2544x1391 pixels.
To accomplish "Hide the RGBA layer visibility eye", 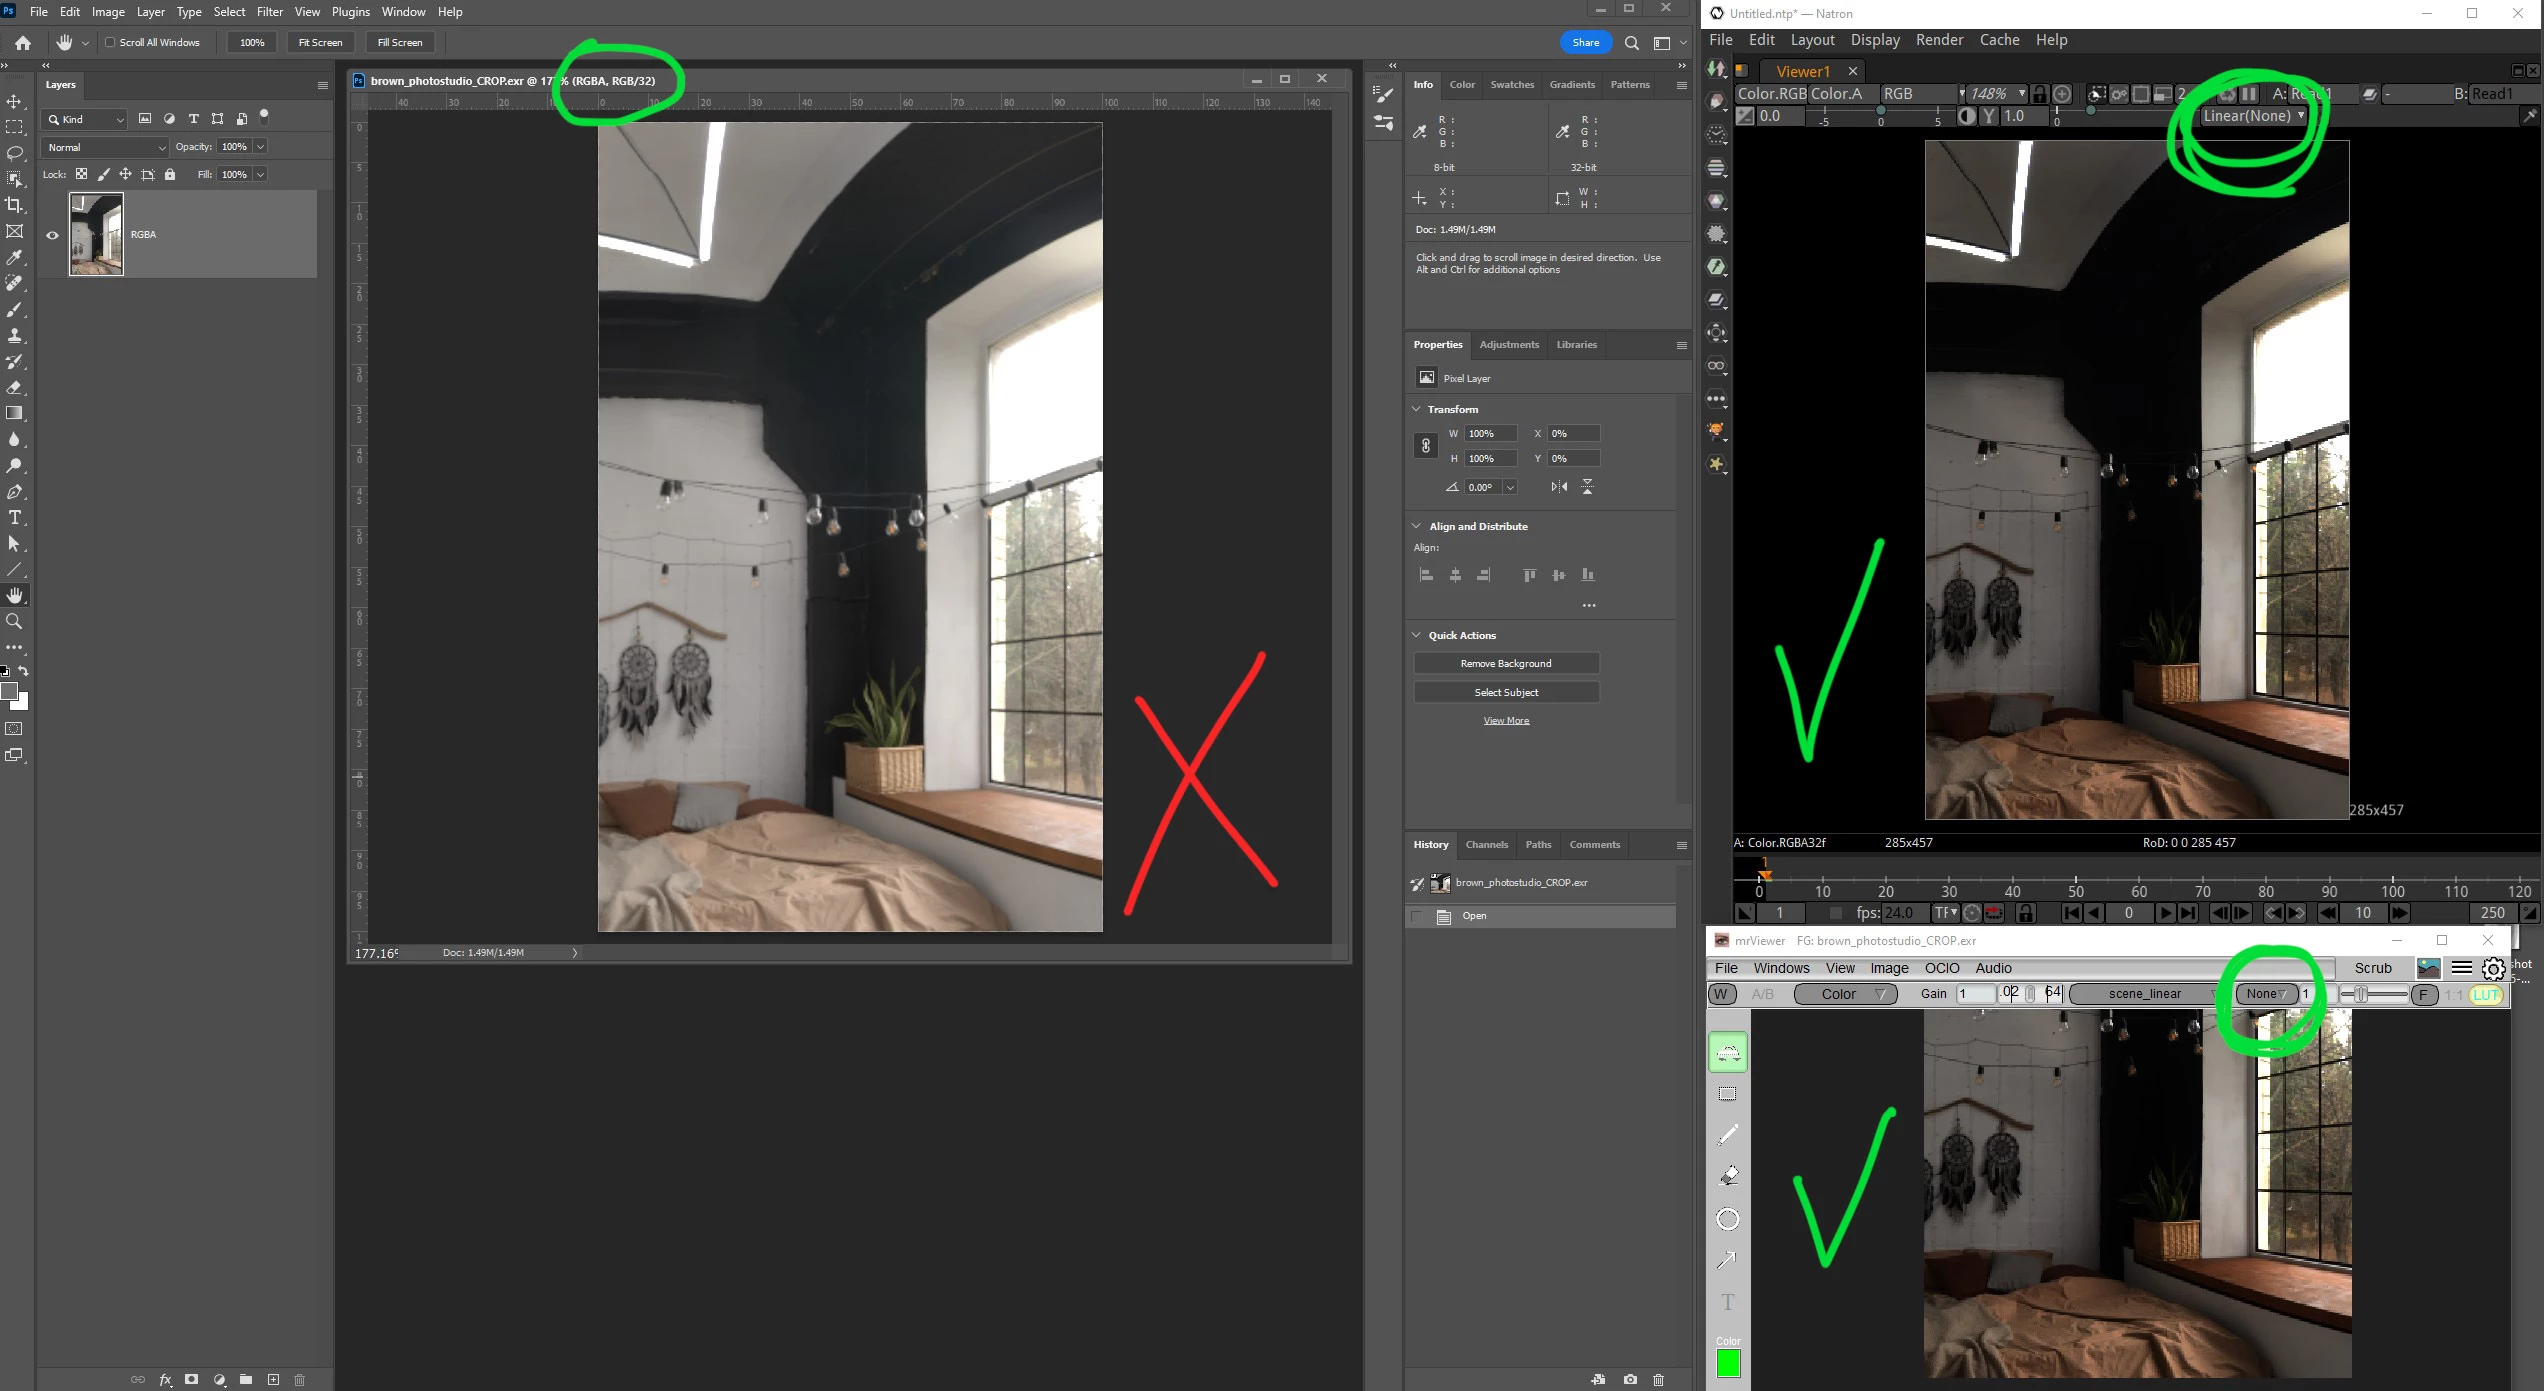I will [x=53, y=235].
